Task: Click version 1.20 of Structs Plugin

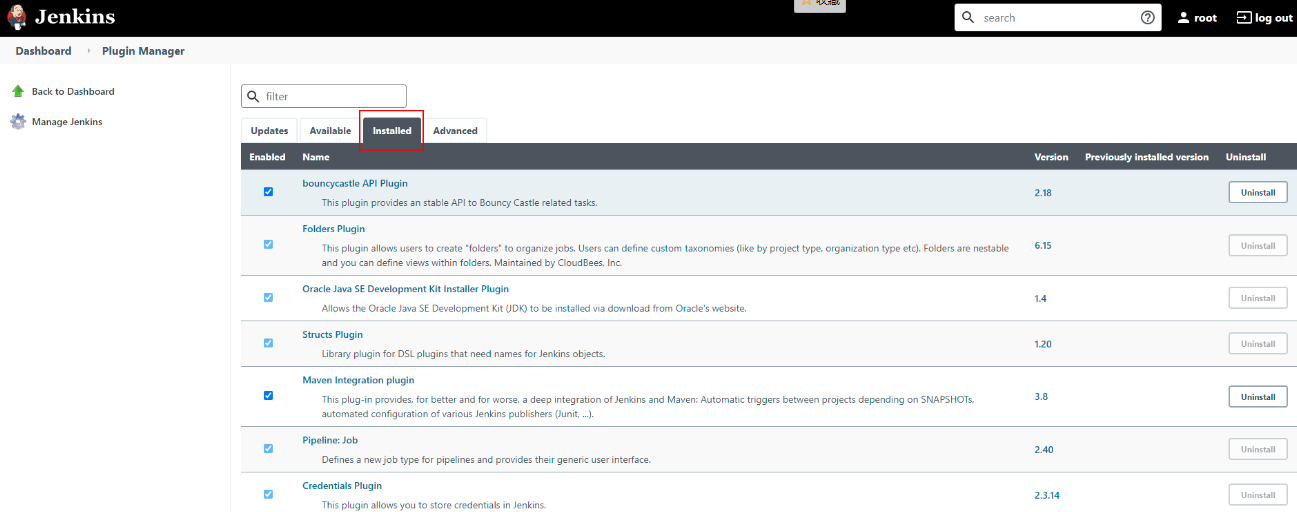Action: [x=1043, y=344]
